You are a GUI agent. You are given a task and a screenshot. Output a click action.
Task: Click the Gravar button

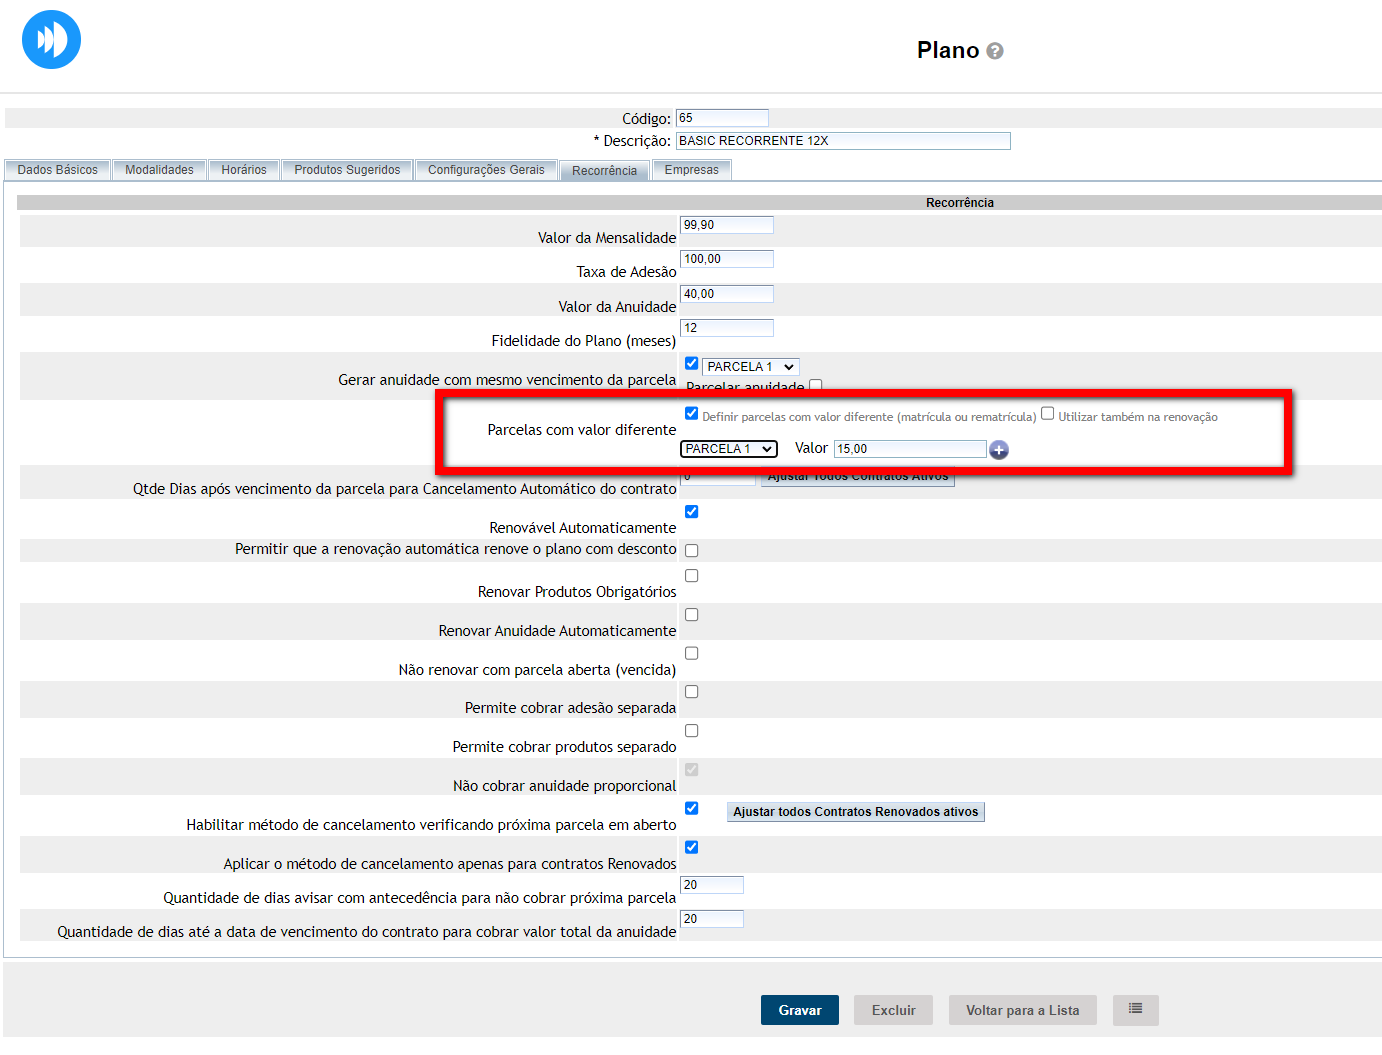[x=799, y=1010]
